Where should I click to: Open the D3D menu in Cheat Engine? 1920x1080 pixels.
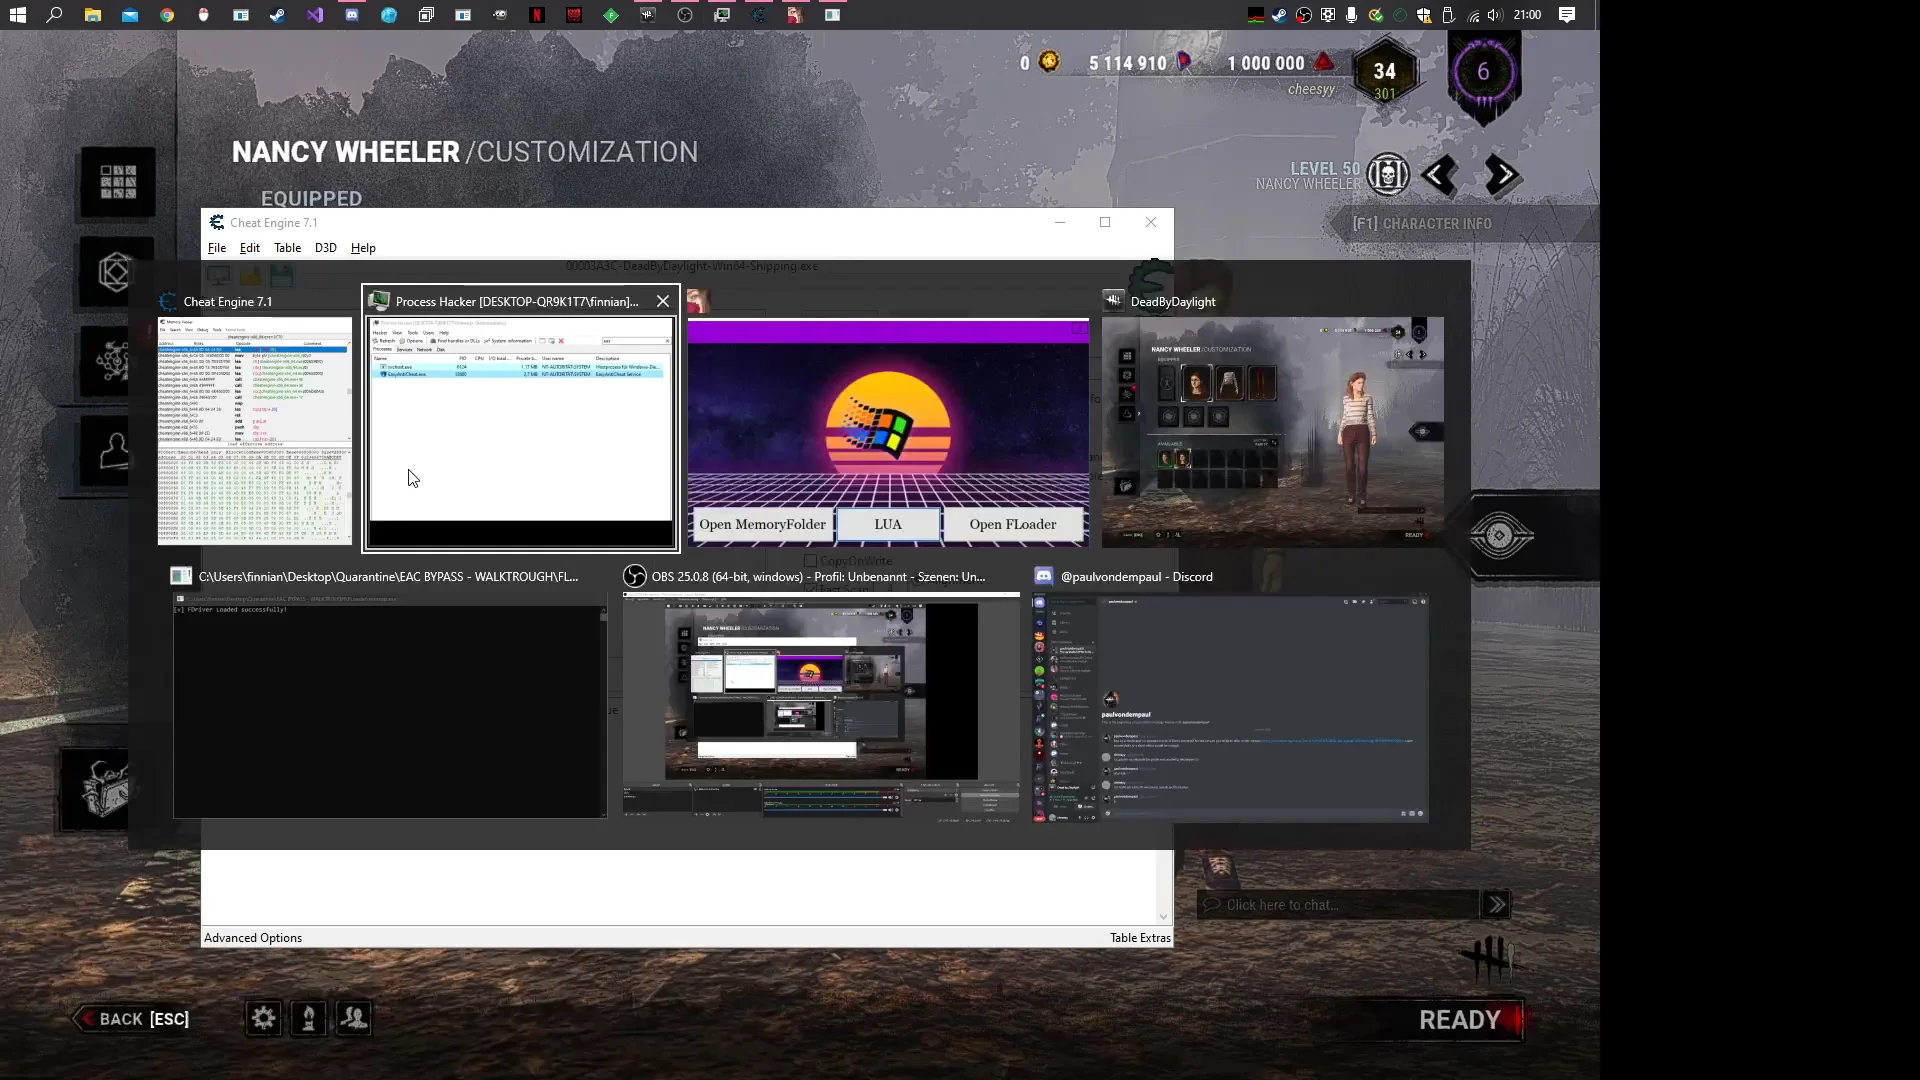coord(325,248)
